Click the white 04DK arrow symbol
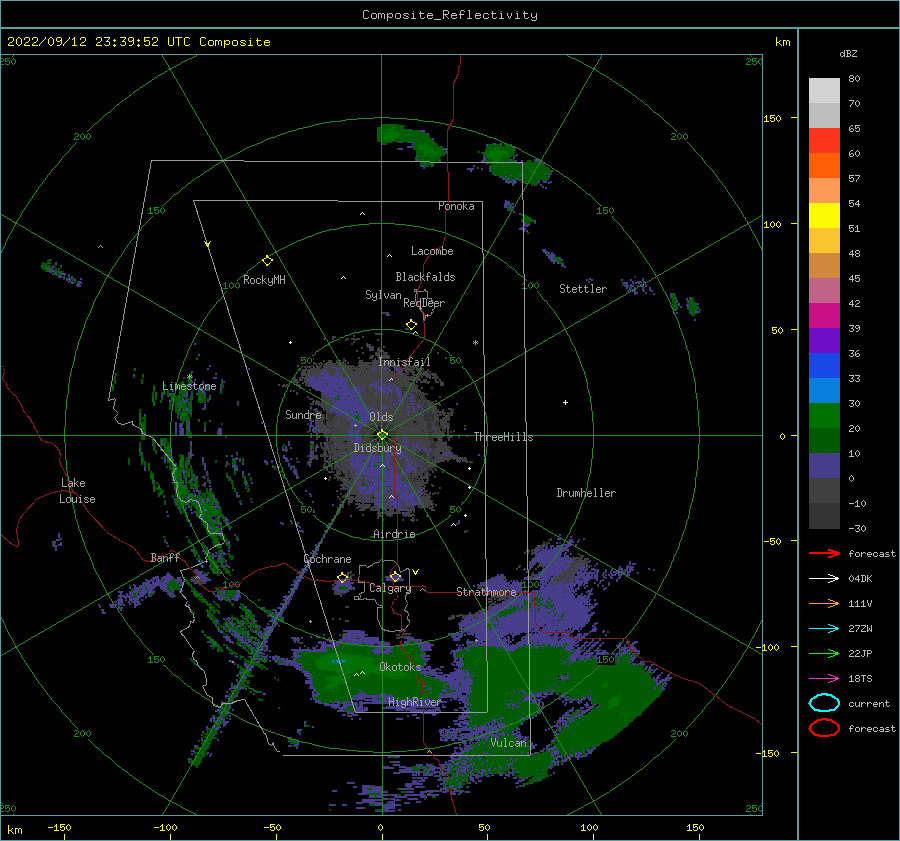Image resolution: width=900 pixels, height=841 pixels. [824, 579]
